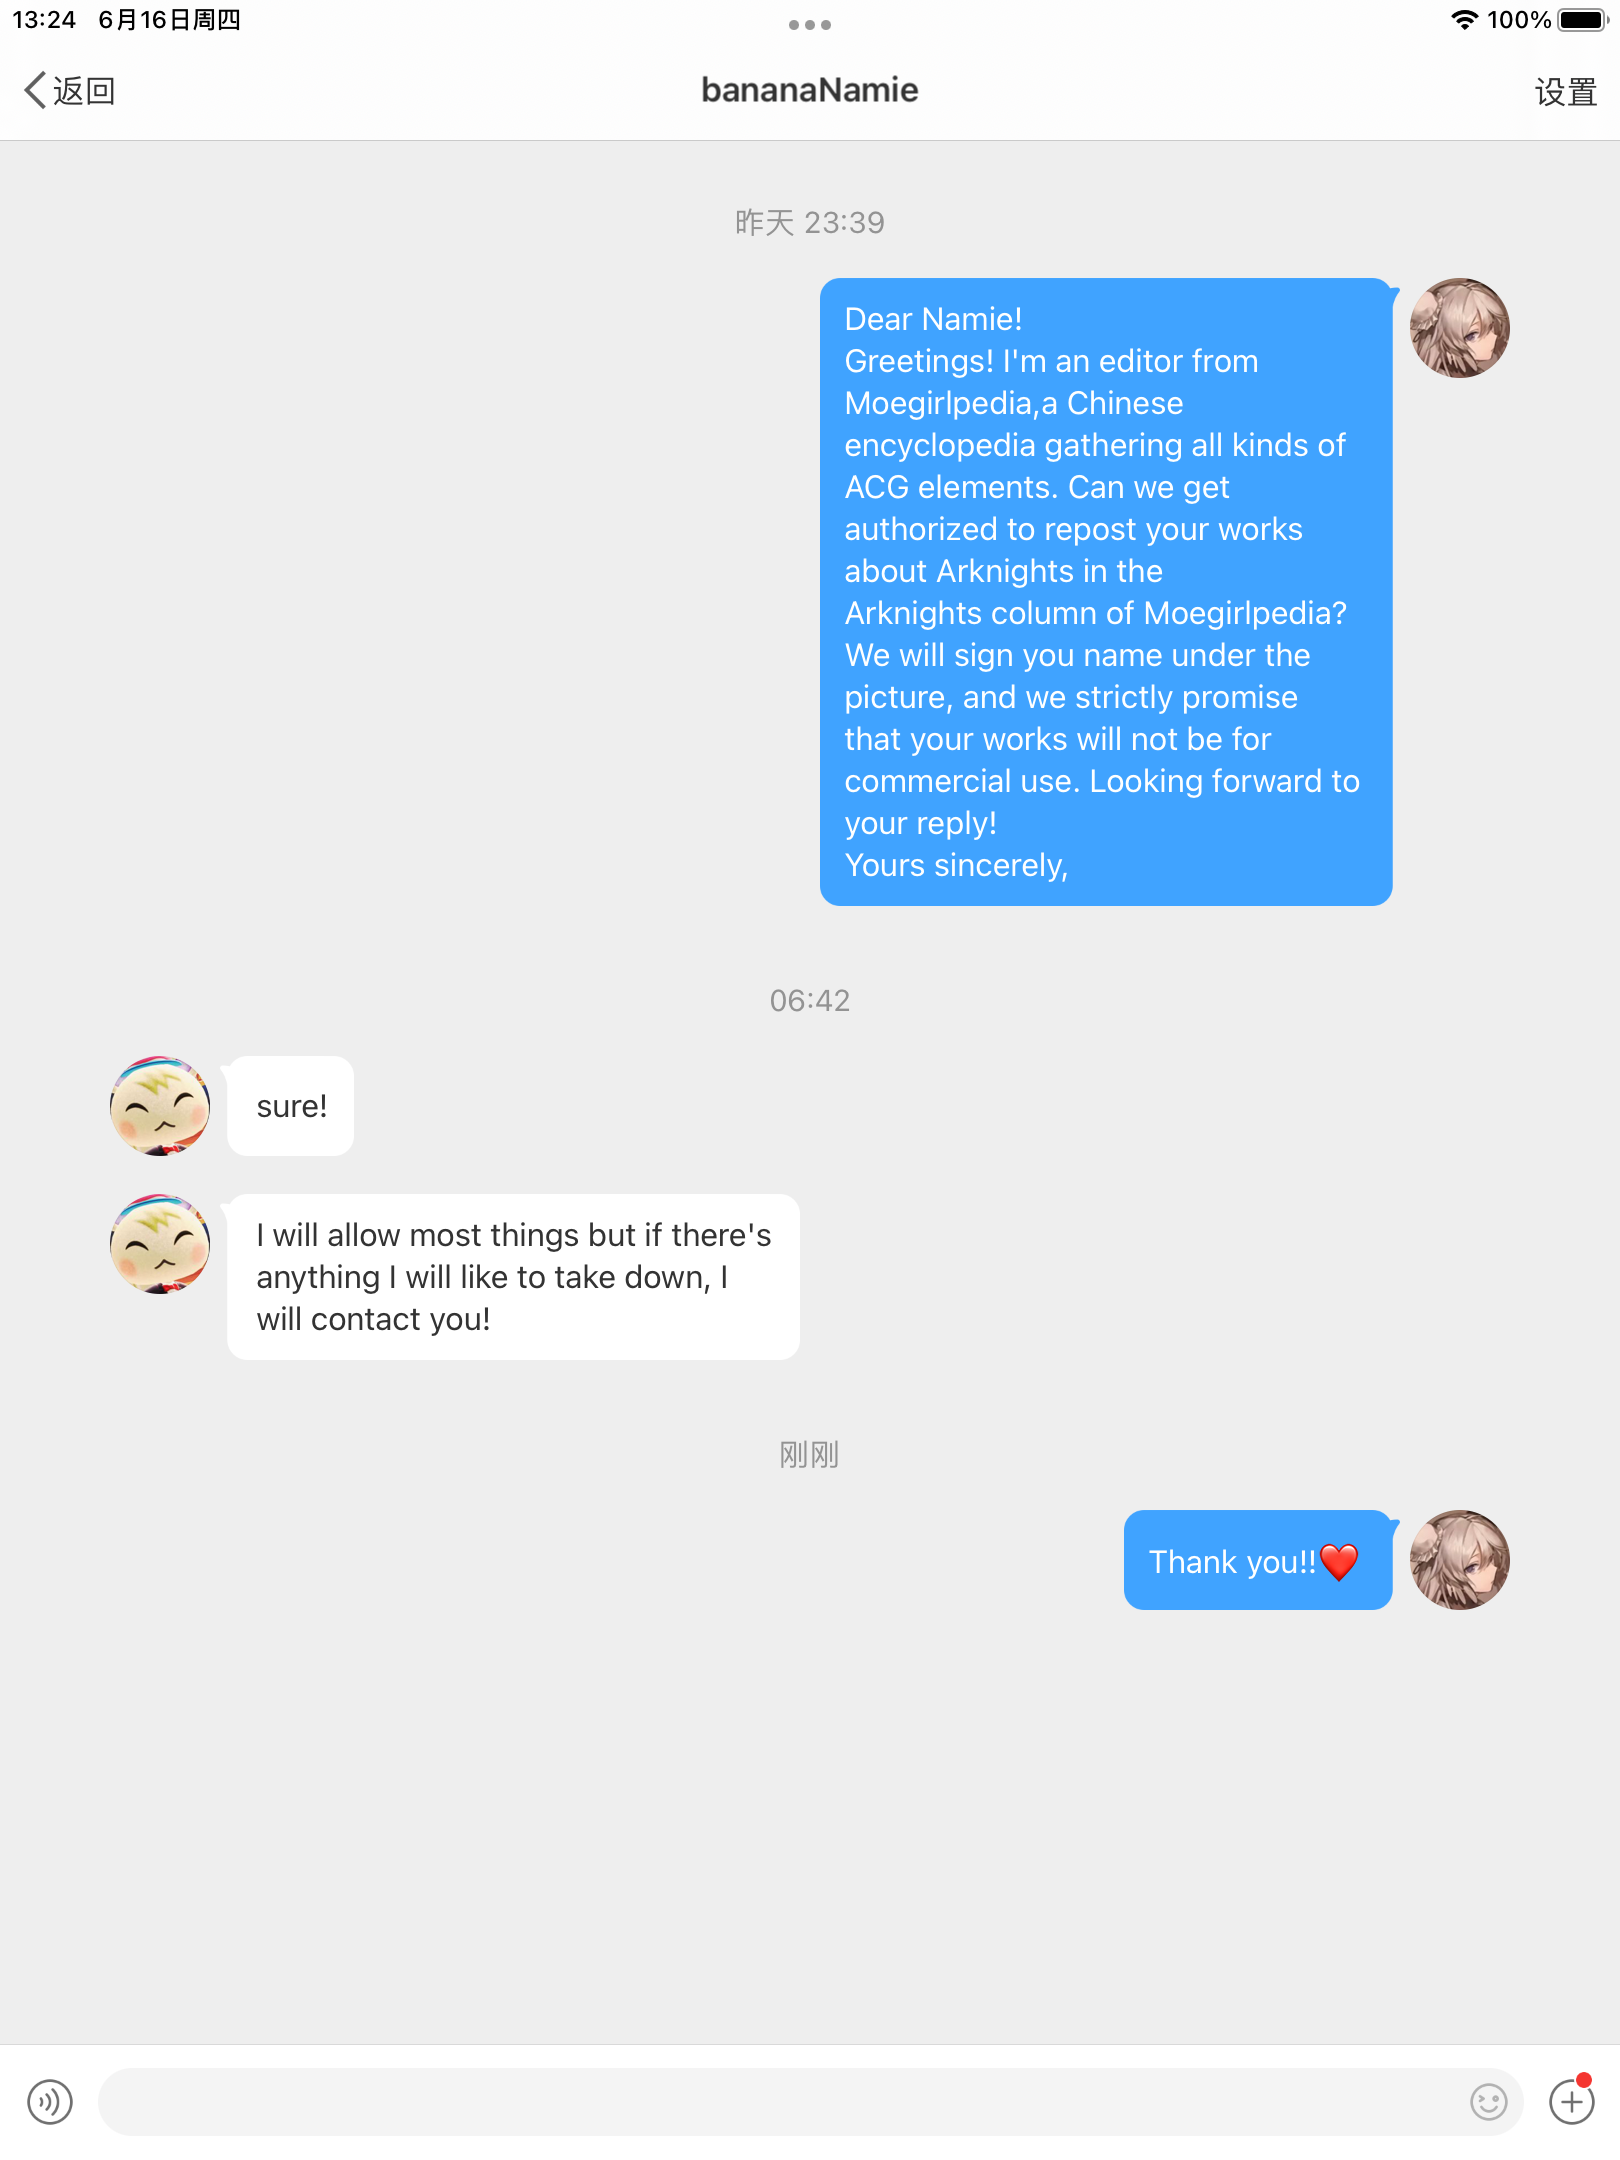Image resolution: width=1620 pixels, height=2160 pixels.
Task: Open the plus attachments button
Action: (x=1572, y=2102)
